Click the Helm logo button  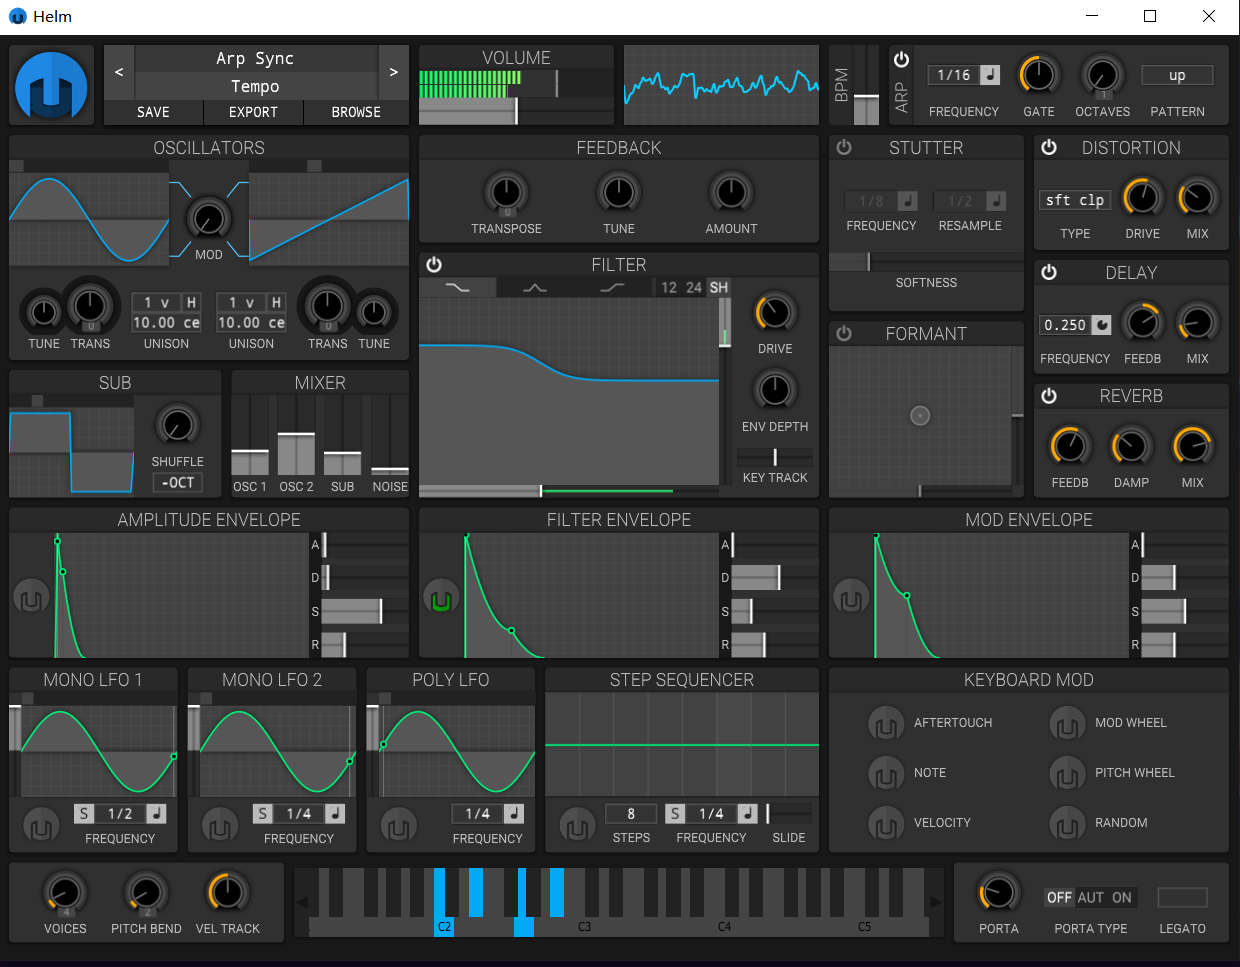coord(51,86)
